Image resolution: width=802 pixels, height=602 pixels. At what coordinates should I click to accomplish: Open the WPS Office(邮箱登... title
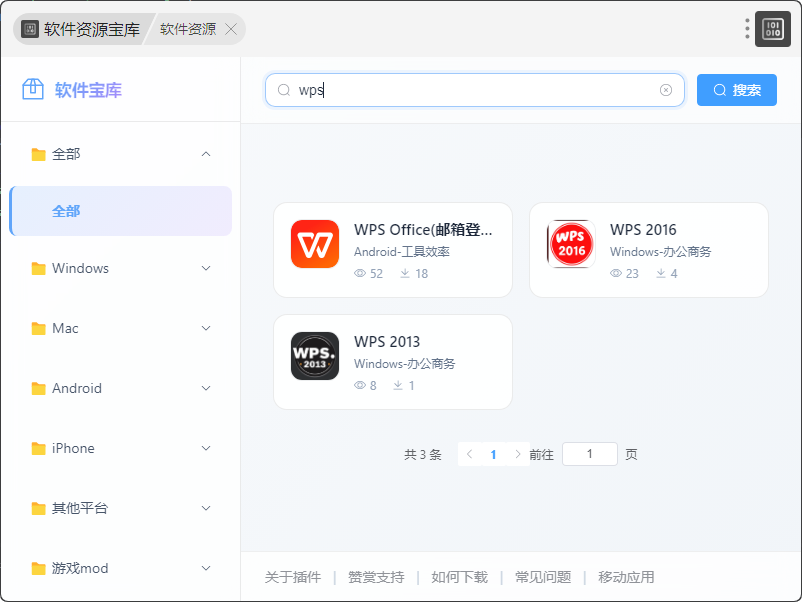point(423,230)
